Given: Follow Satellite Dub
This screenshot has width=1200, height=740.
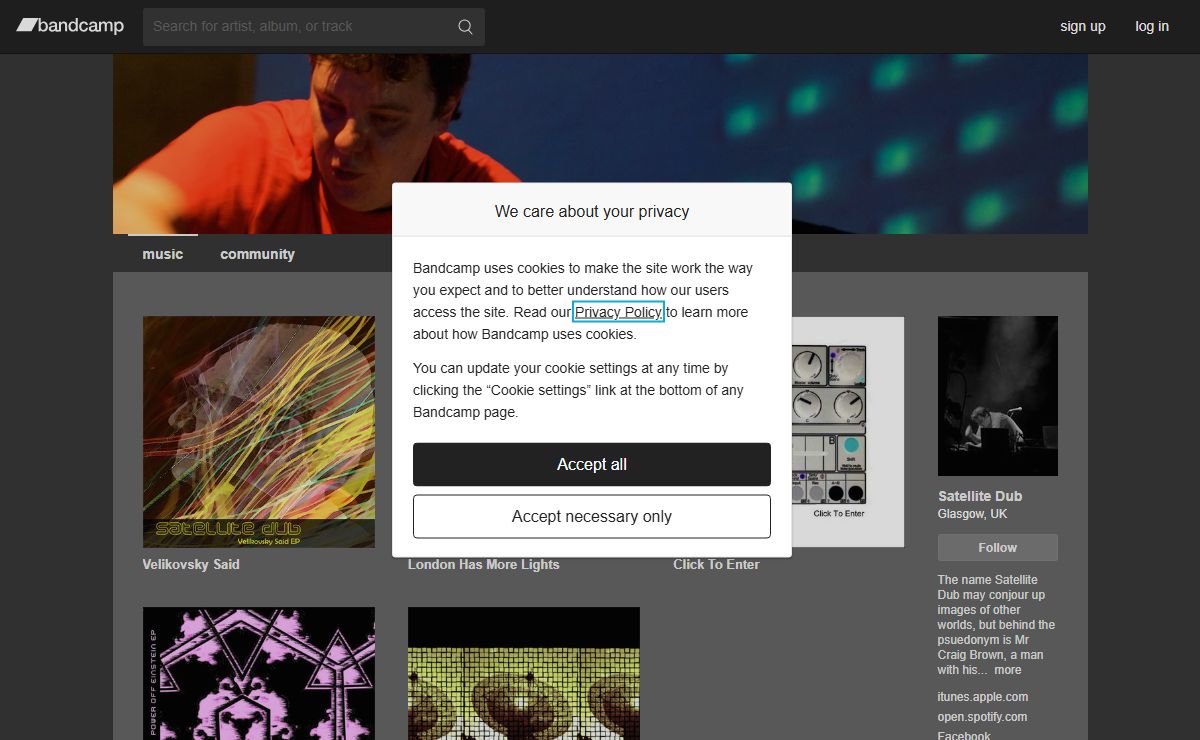Looking at the screenshot, I should coord(998,547).
